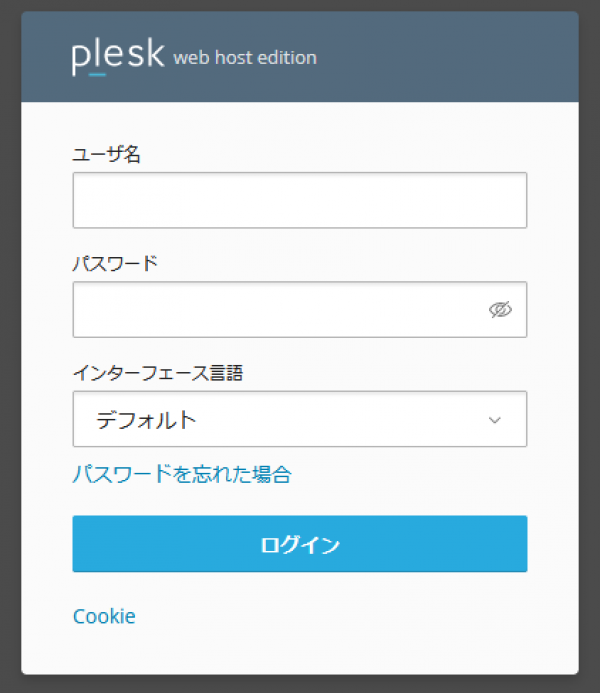
Task: Click blank white area beside Cookie link
Action: 350,616
